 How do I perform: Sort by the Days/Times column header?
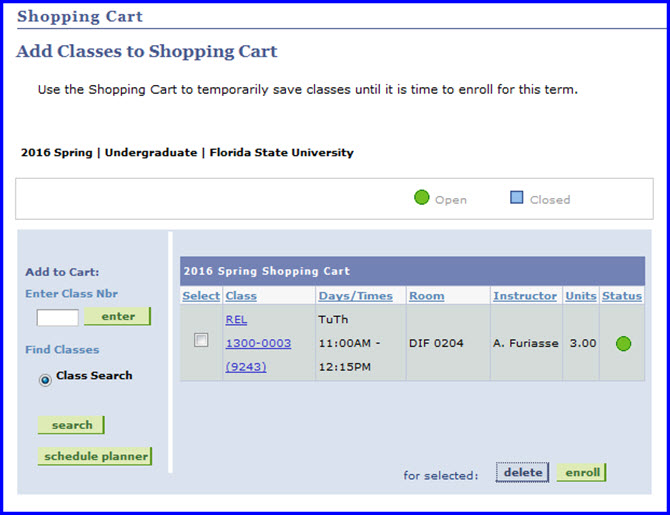tap(356, 296)
